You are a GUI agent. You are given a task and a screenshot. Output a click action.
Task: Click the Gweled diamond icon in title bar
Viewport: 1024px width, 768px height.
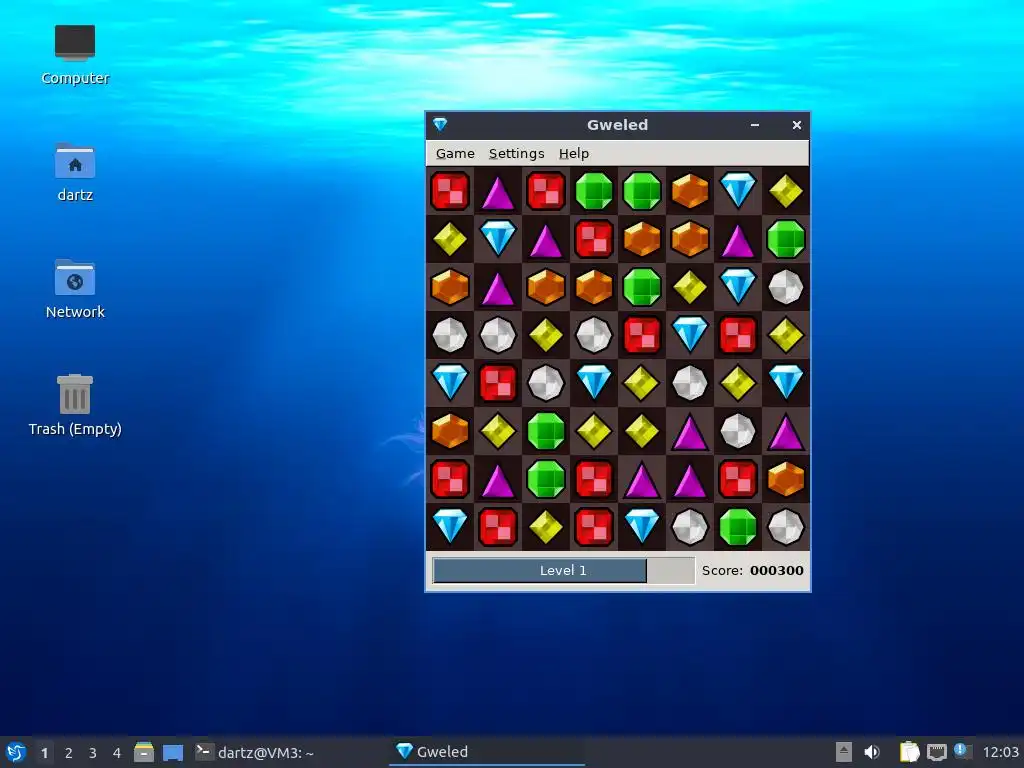[x=440, y=124]
